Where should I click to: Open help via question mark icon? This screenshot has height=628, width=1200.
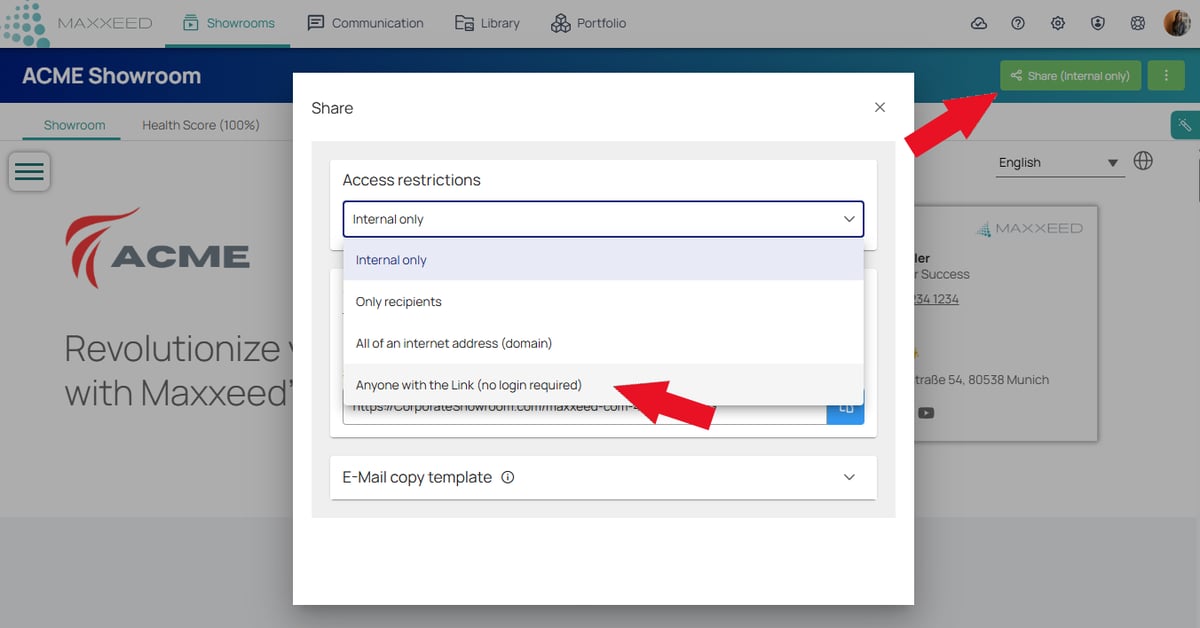1018,23
